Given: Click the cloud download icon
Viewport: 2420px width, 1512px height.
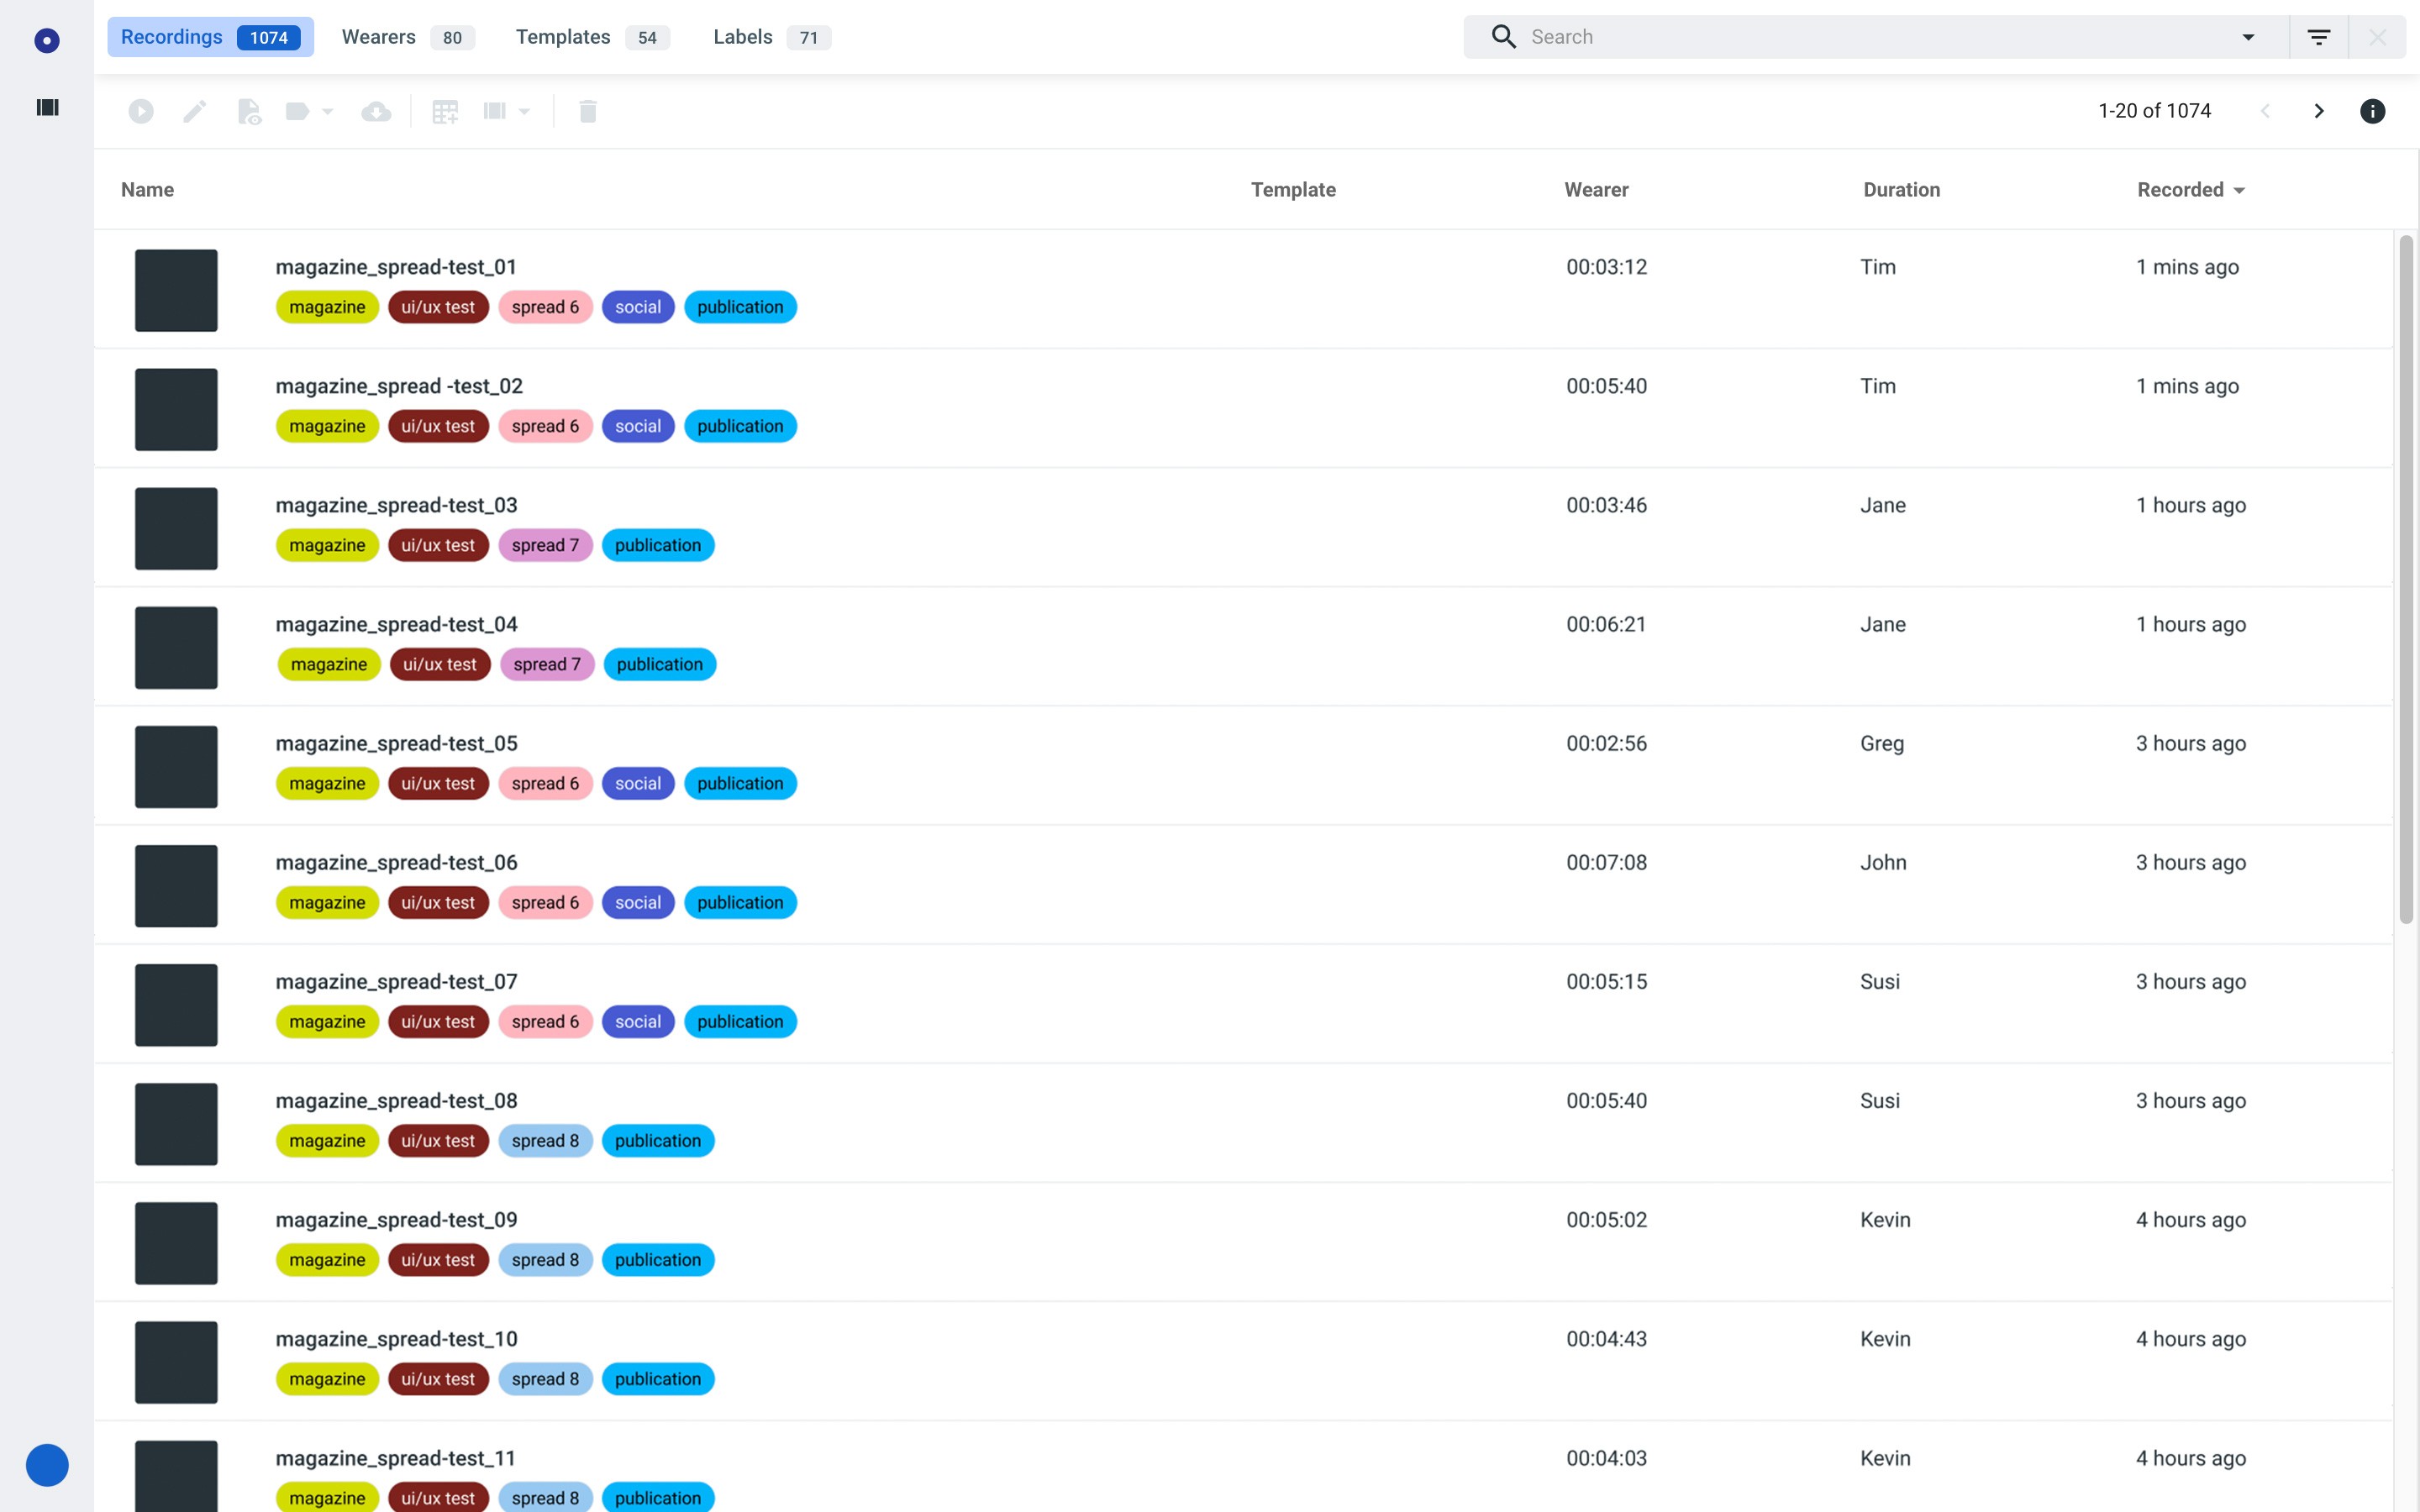Looking at the screenshot, I should tap(376, 111).
